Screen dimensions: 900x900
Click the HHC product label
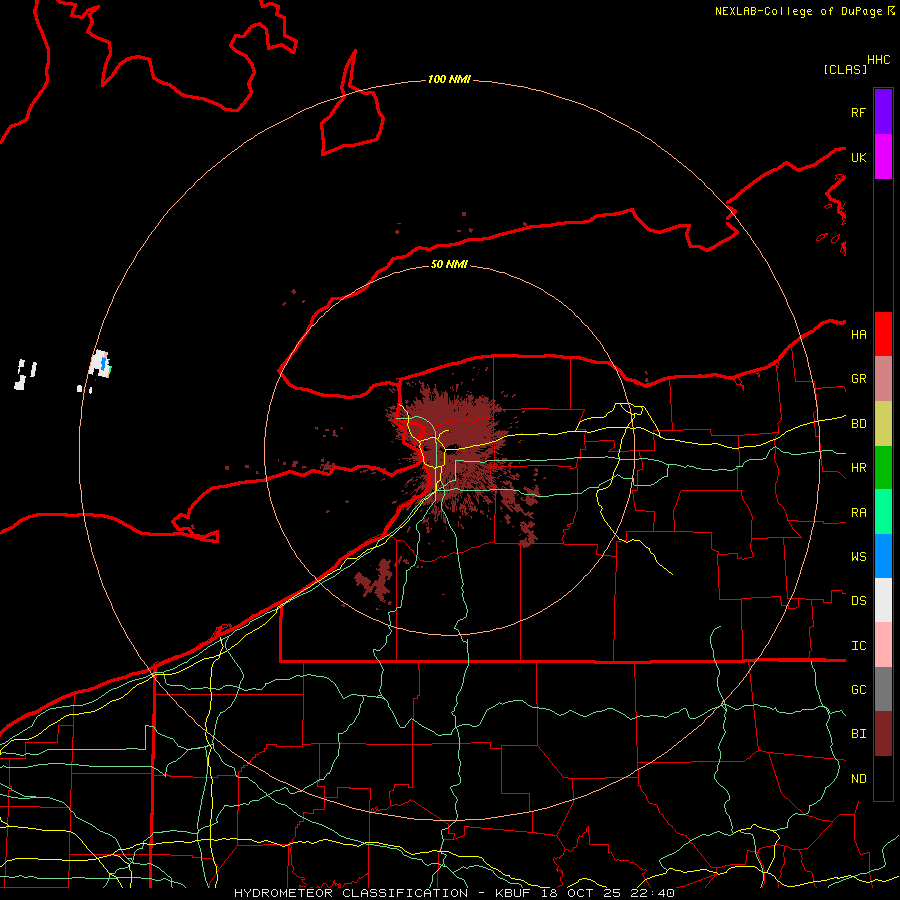879,60
